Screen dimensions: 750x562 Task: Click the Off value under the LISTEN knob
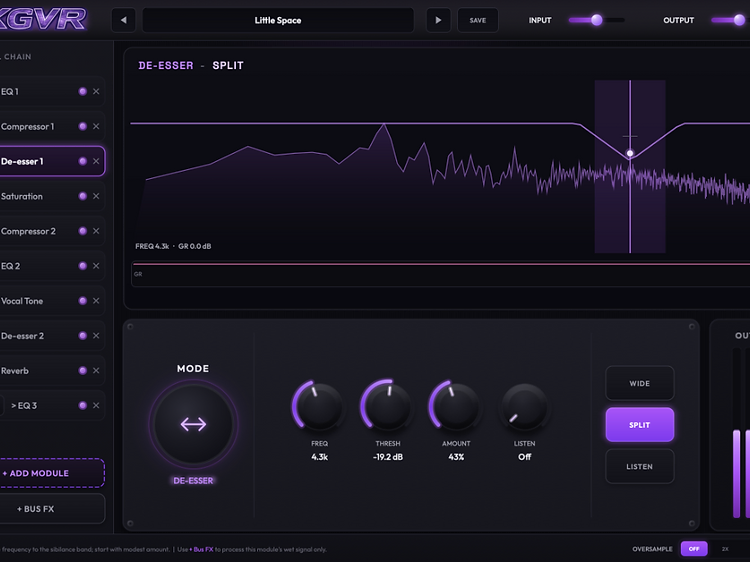tap(525, 457)
